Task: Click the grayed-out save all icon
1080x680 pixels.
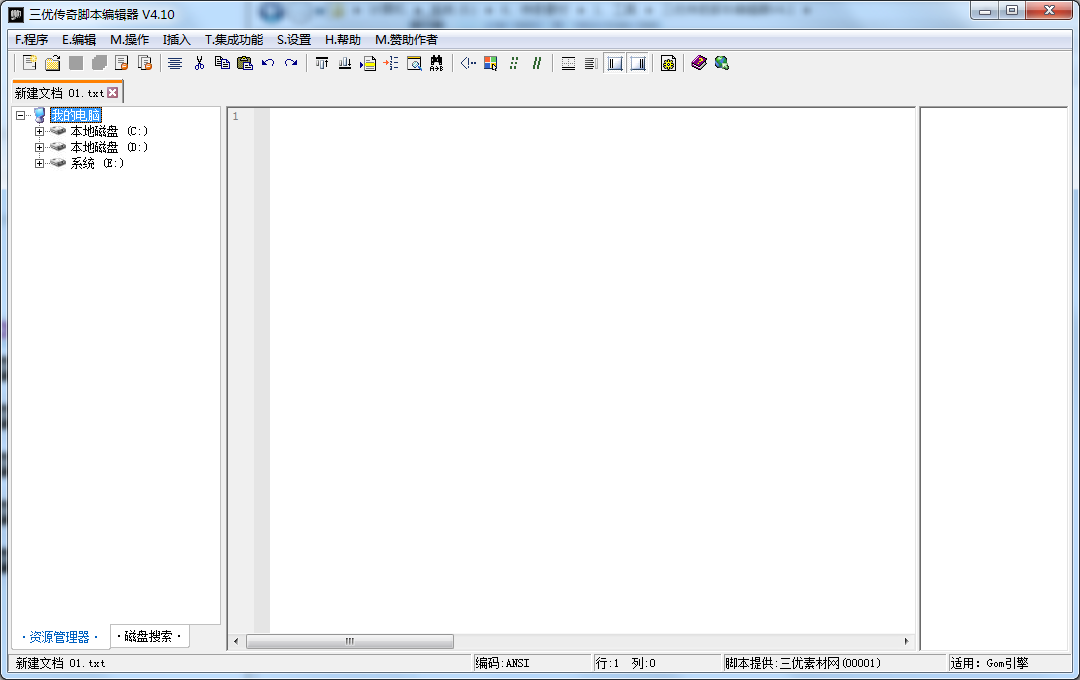Action: tap(99, 63)
